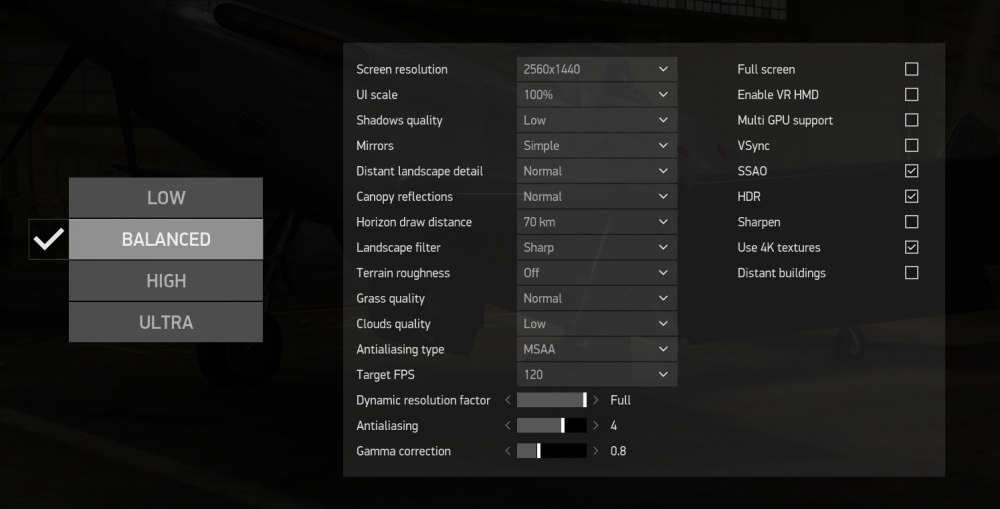Open the Horizon draw distance dropdown

point(597,222)
